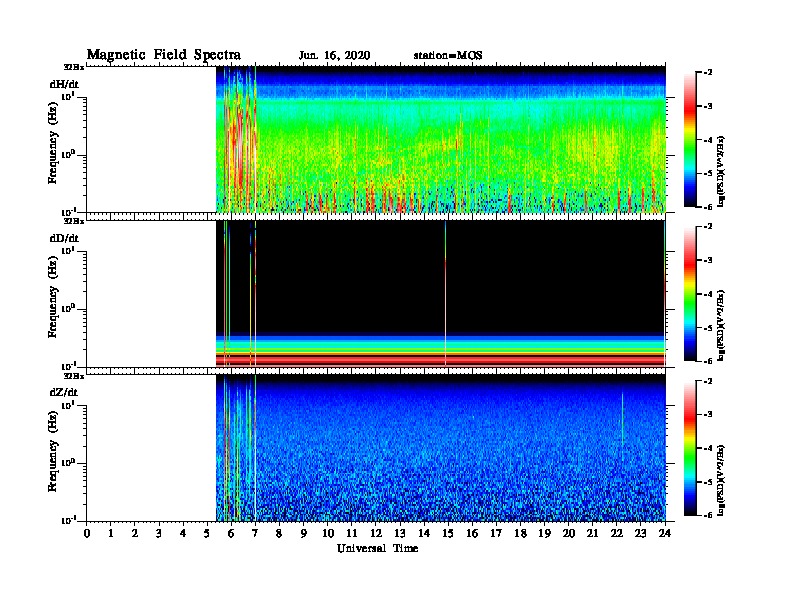Click the "dD/dt" panel label

coord(64,238)
